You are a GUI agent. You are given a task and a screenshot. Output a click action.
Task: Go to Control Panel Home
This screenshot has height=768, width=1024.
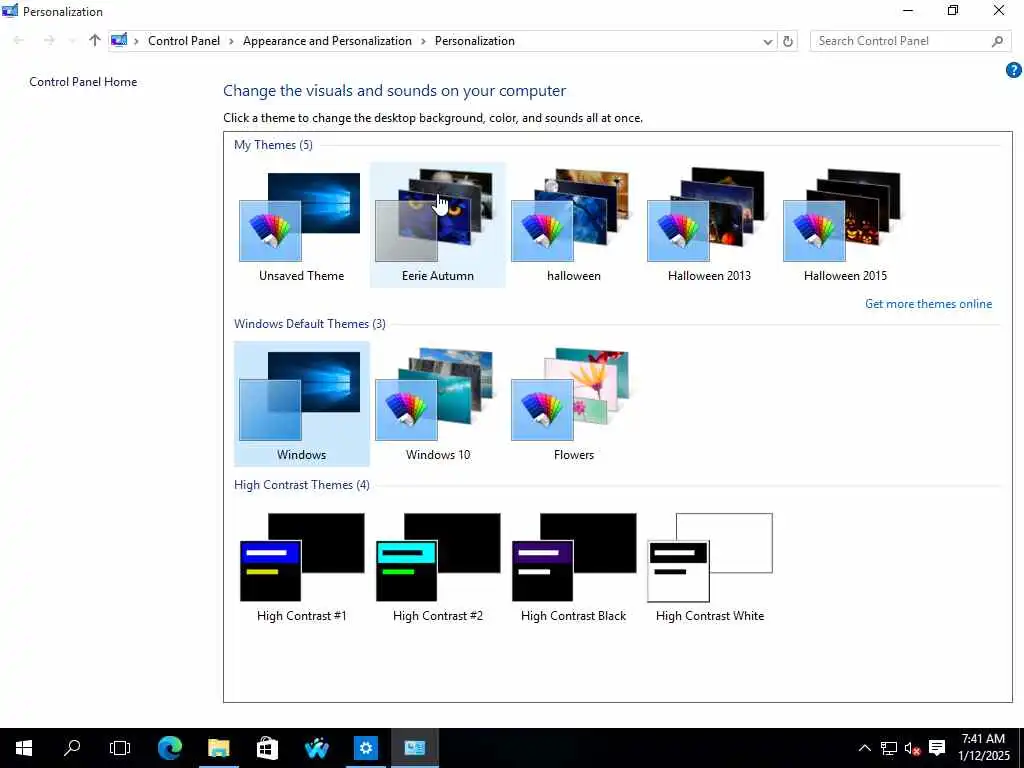(83, 82)
